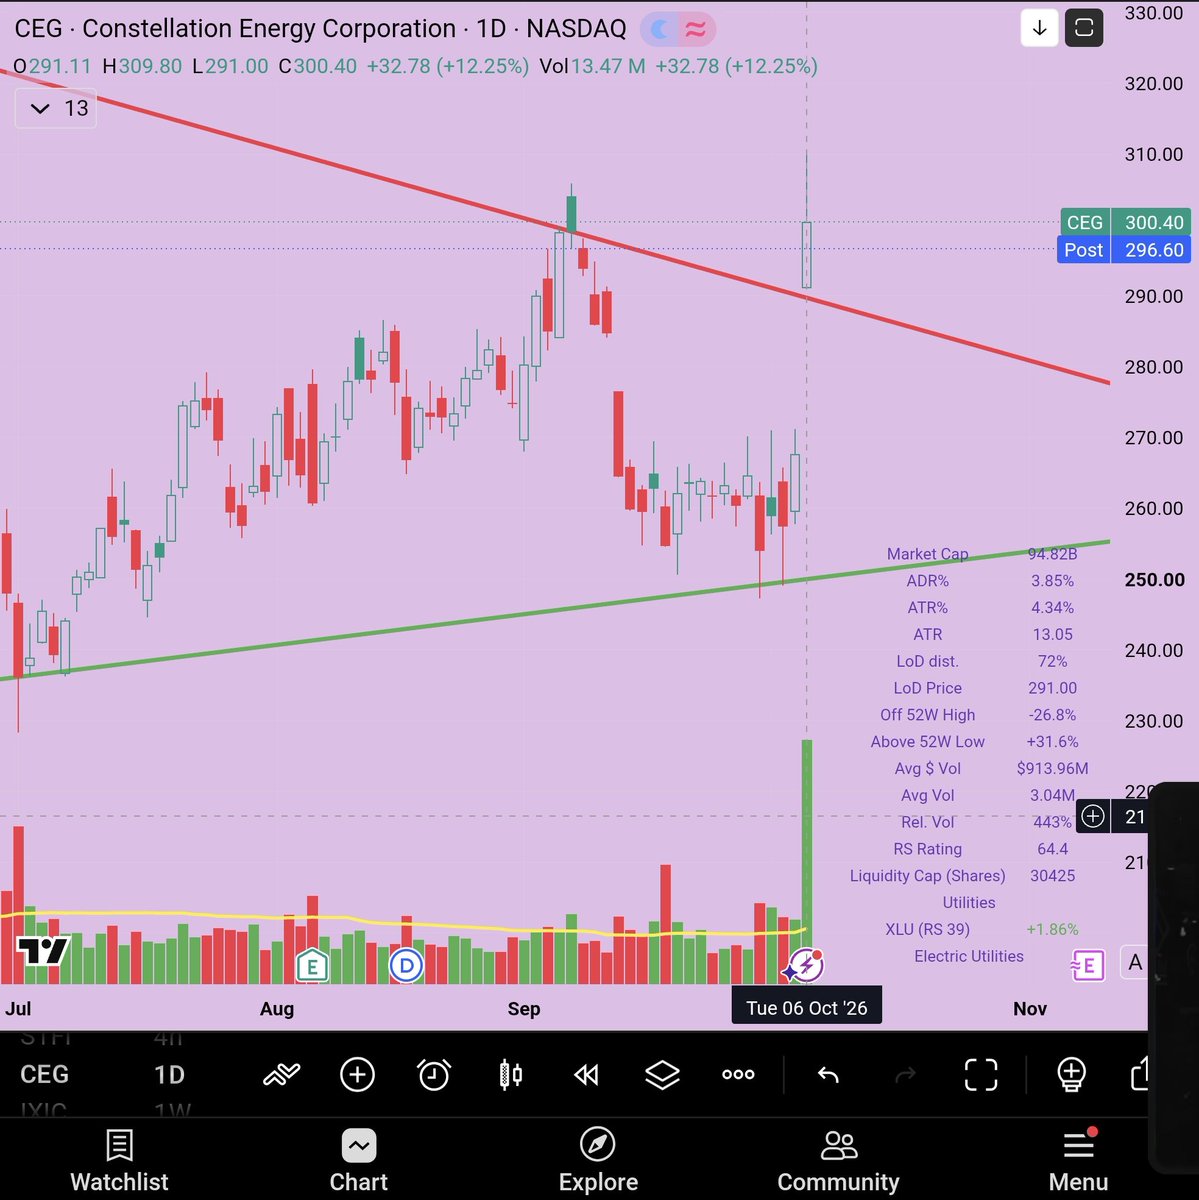Click the LoD Price 291.00 value

point(1052,689)
